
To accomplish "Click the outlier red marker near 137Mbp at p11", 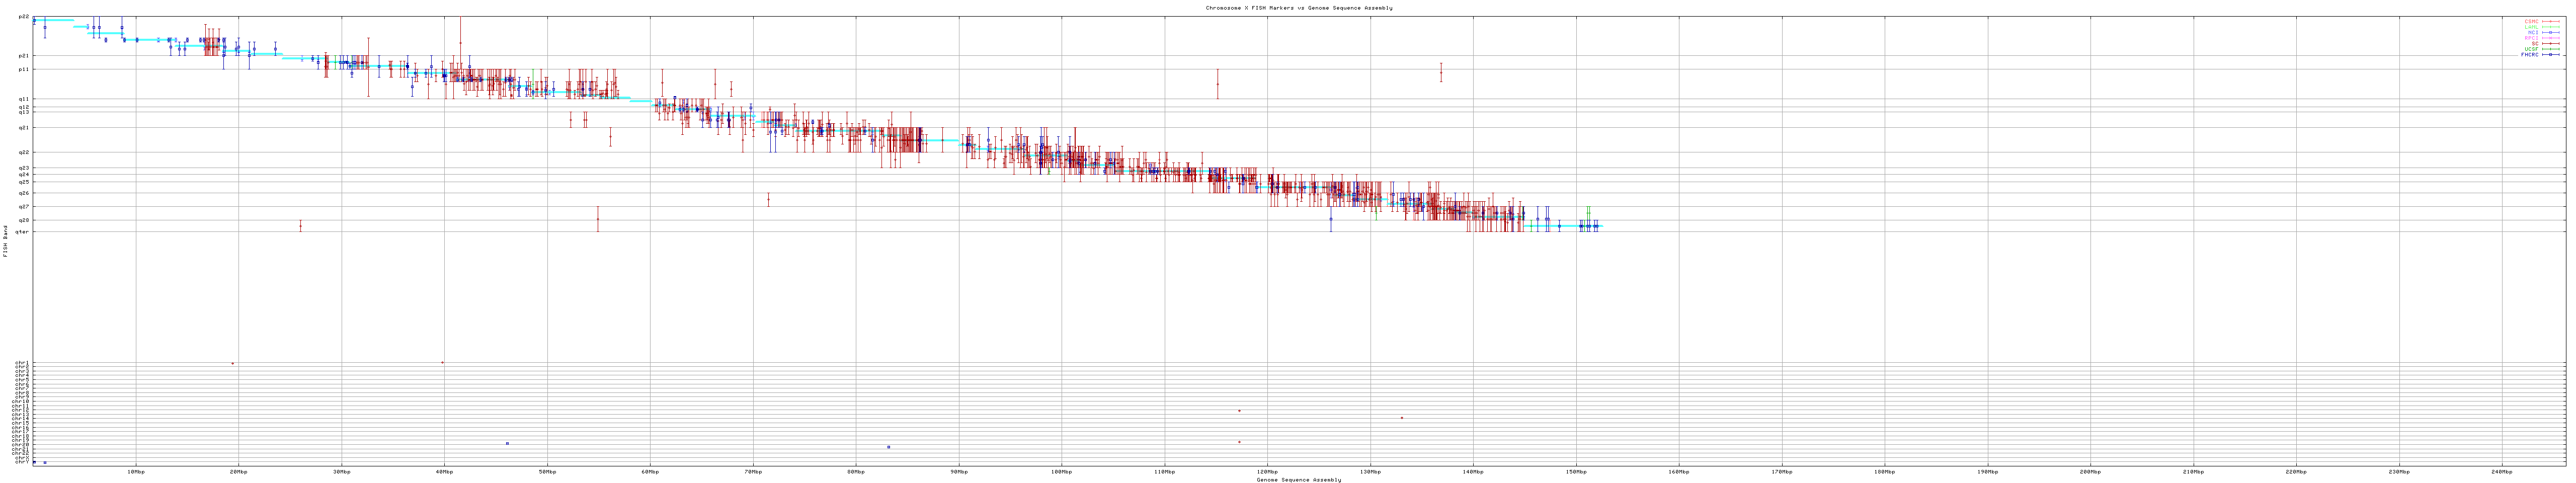I will point(1441,72).
